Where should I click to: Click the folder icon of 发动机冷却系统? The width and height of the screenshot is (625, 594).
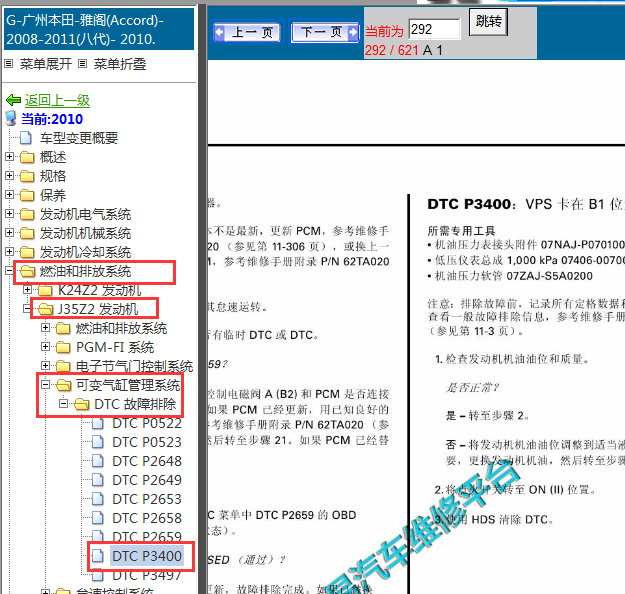(x=27, y=252)
